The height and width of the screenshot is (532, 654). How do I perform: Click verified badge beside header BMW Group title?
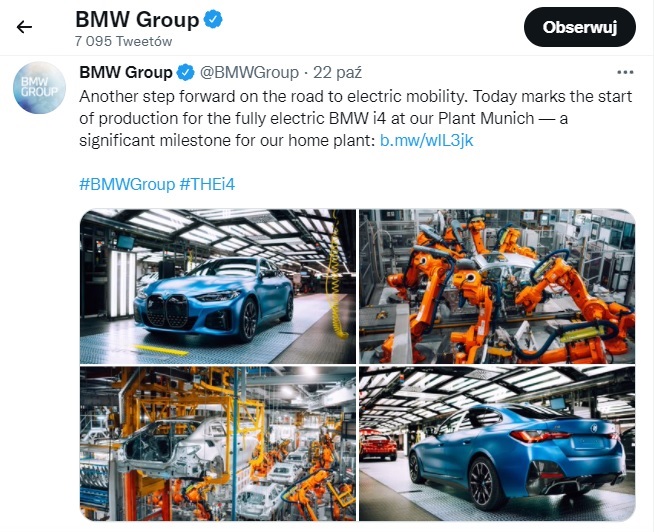(x=213, y=20)
